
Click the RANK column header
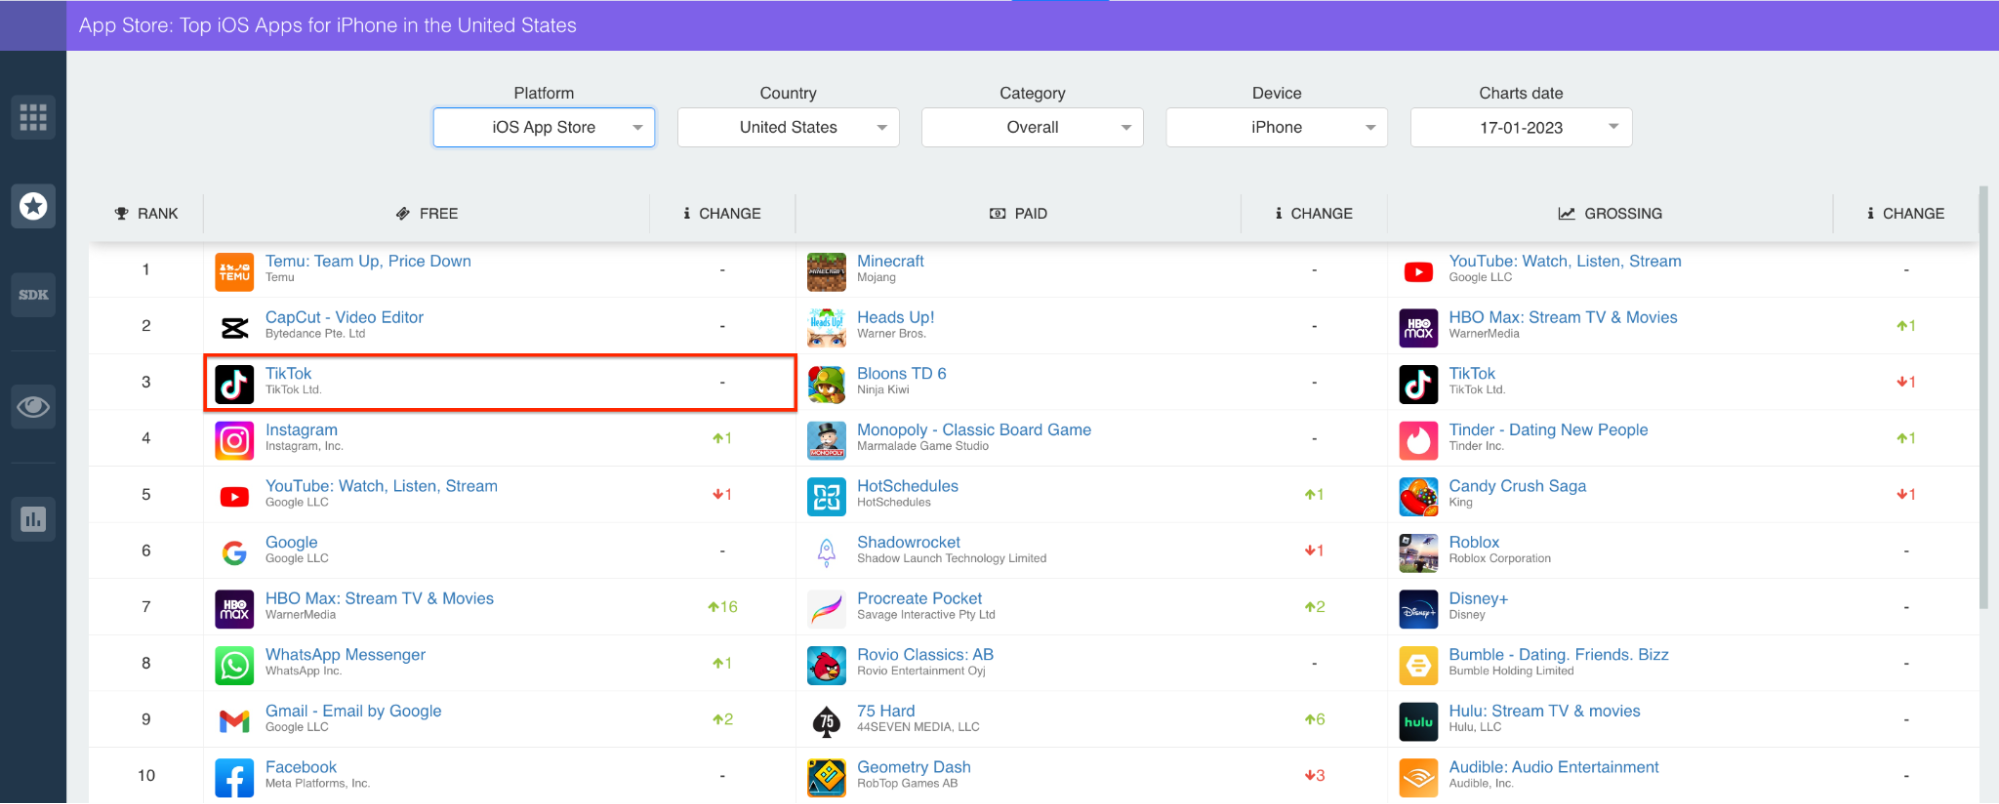(x=146, y=213)
